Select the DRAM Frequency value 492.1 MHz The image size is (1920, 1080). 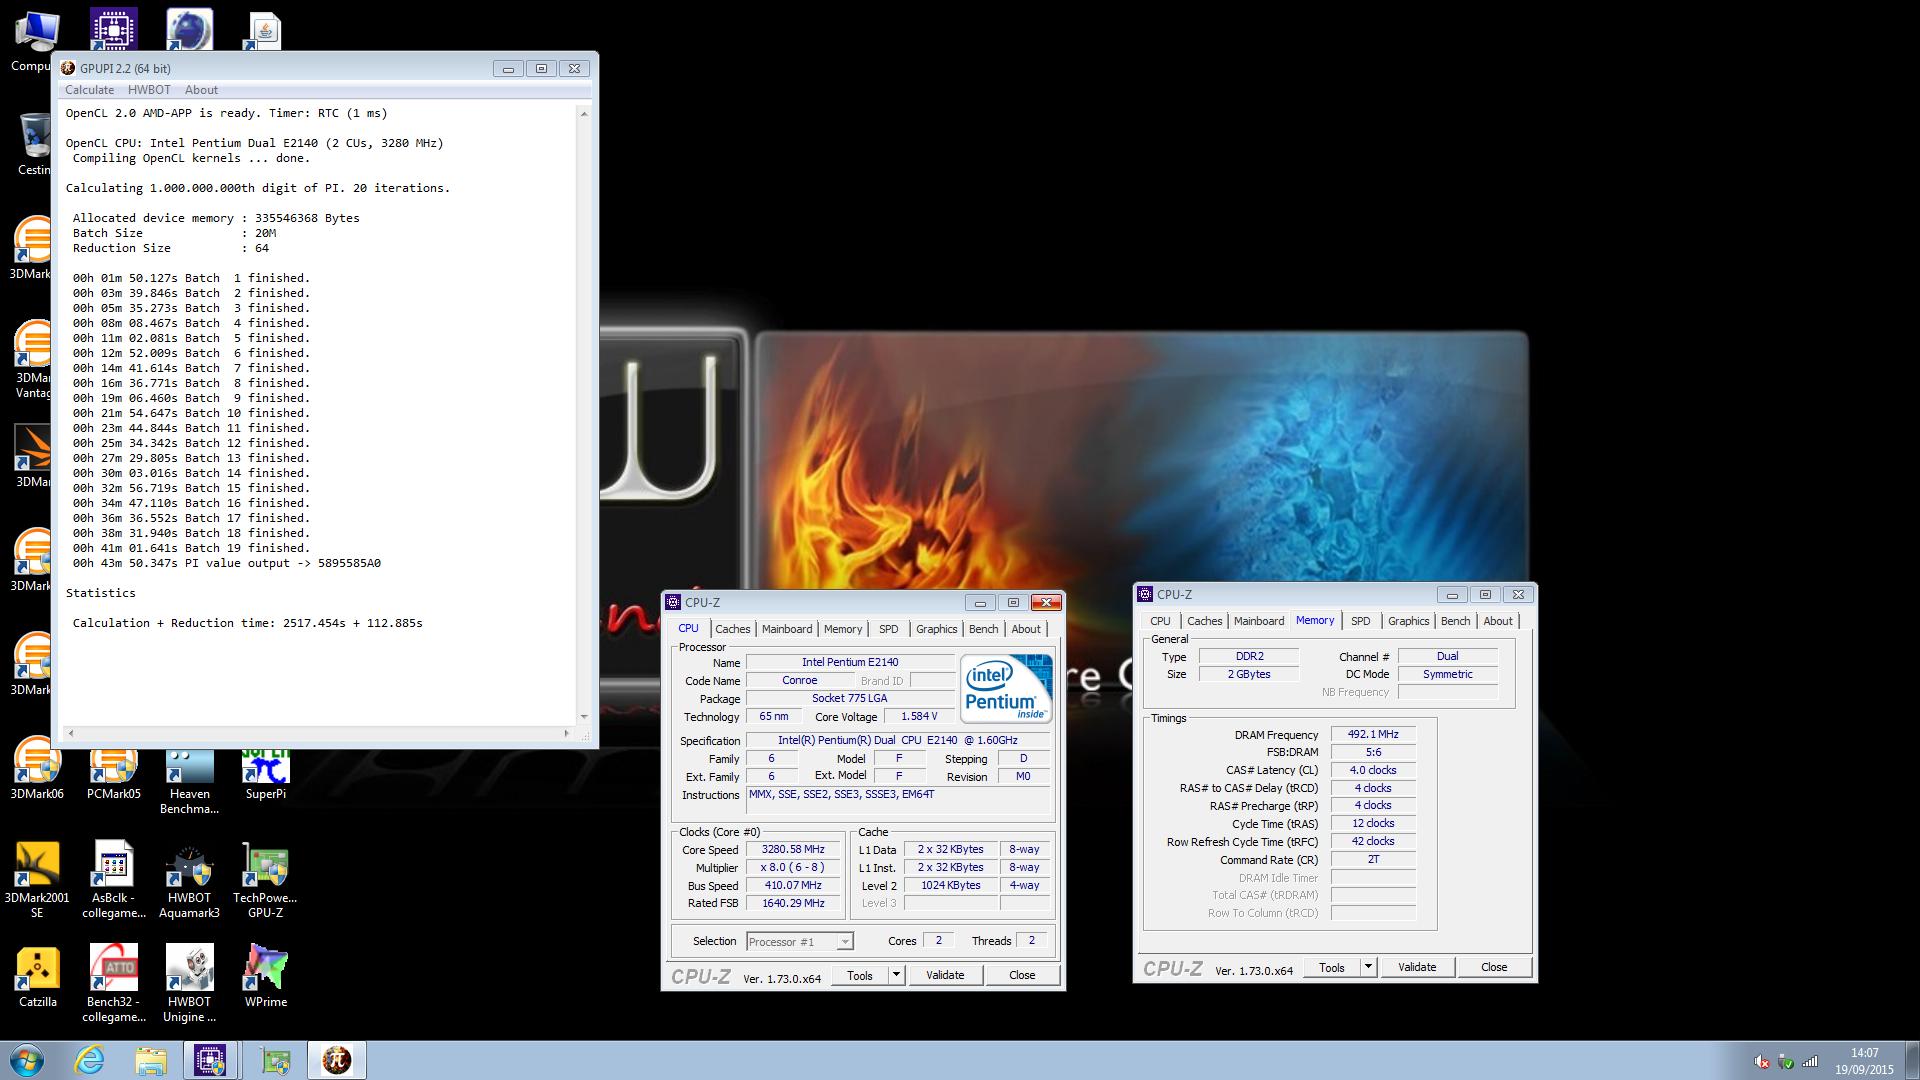pyautogui.click(x=1372, y=734)
